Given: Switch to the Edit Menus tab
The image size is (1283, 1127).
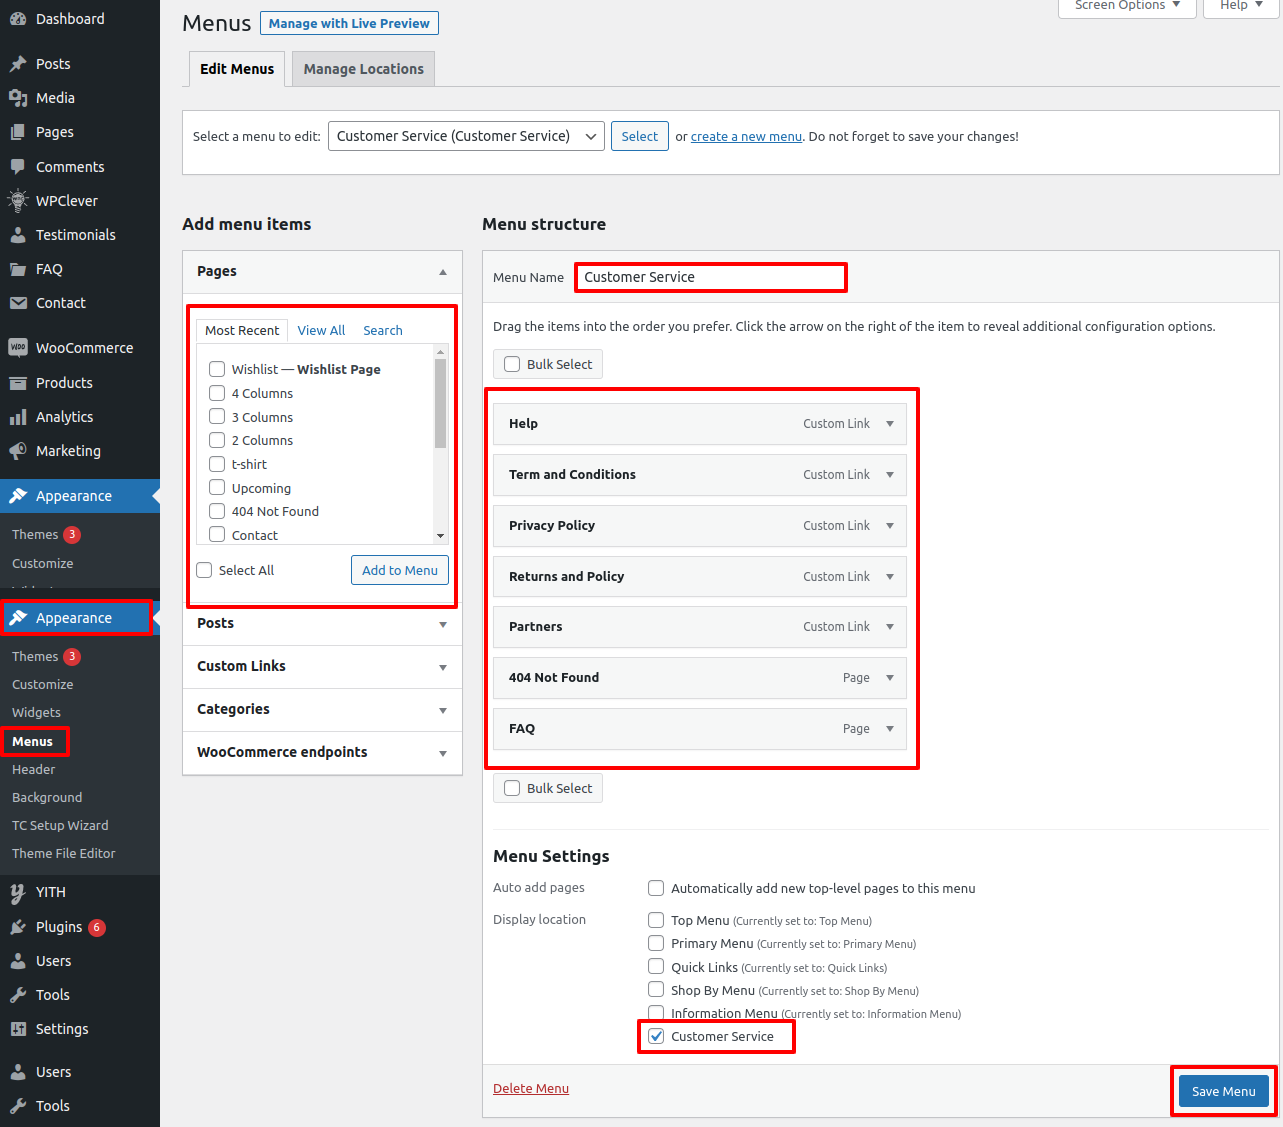Looking at the screenshot, I should (237, 69).
